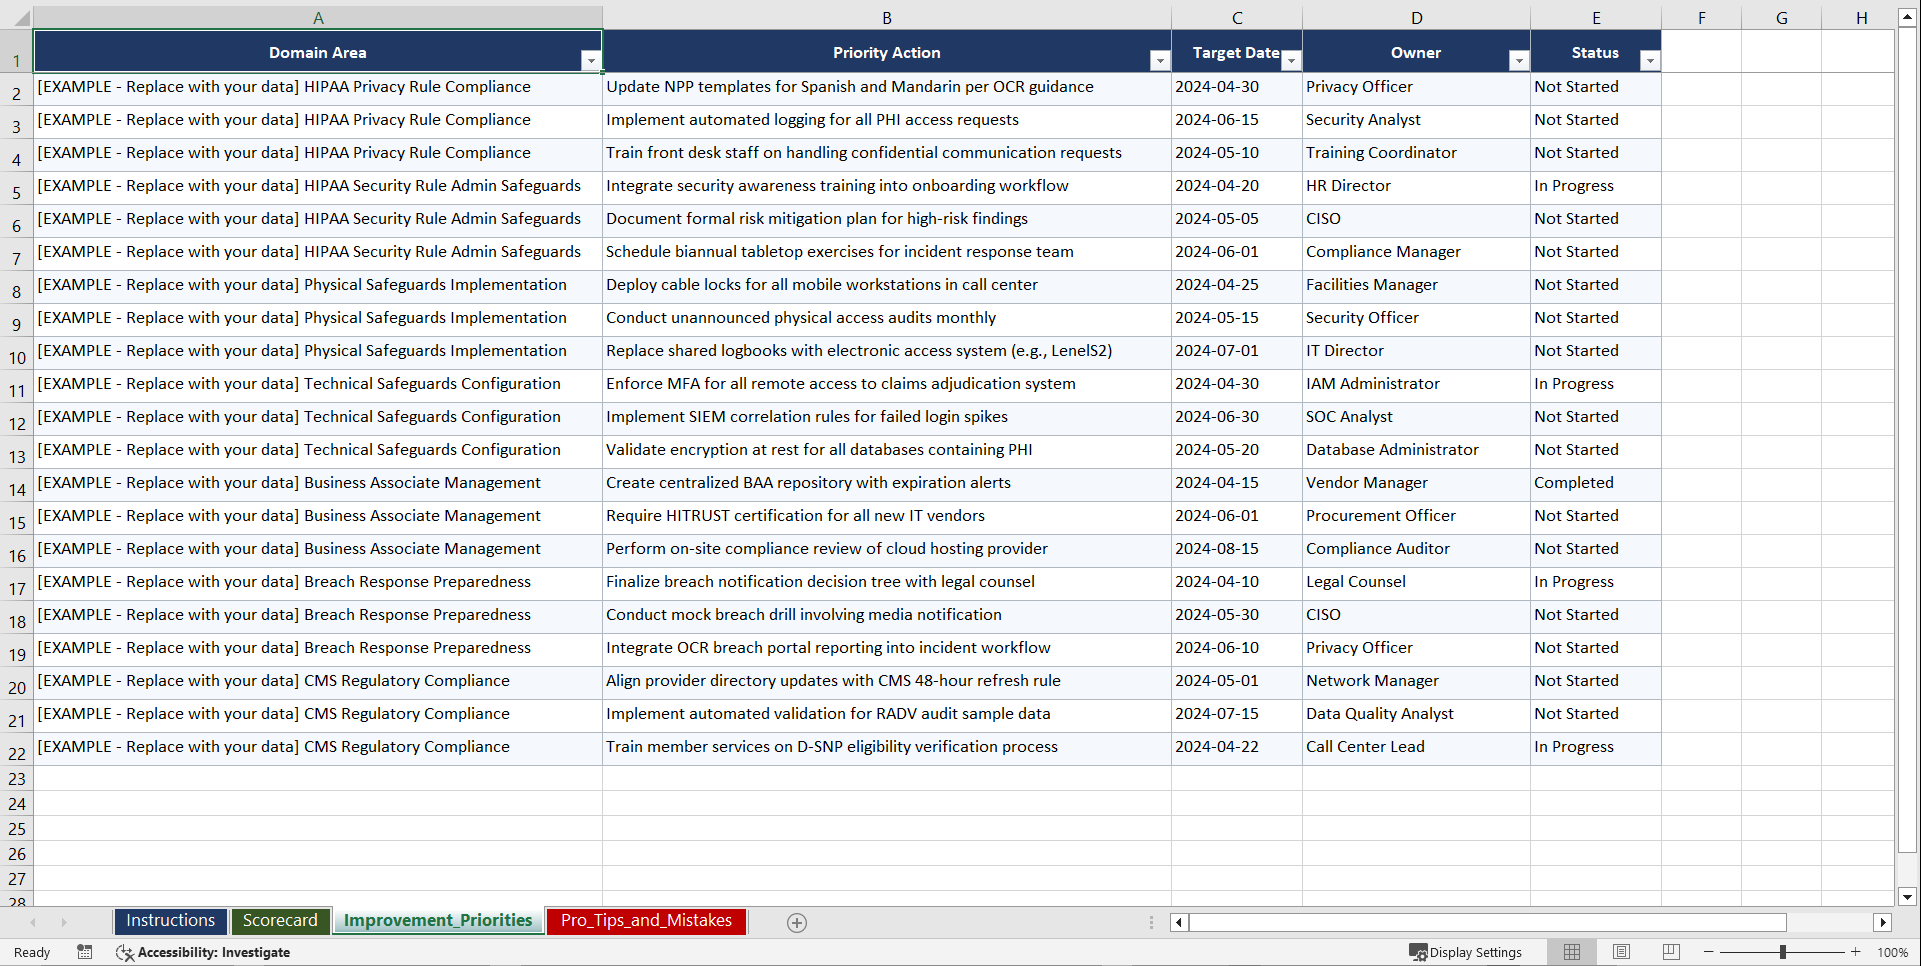Switch to the Scorecard sheet tab
The height and width of the screenshot is (966, 1921).
pyautogui.click(x=281, y=921)
